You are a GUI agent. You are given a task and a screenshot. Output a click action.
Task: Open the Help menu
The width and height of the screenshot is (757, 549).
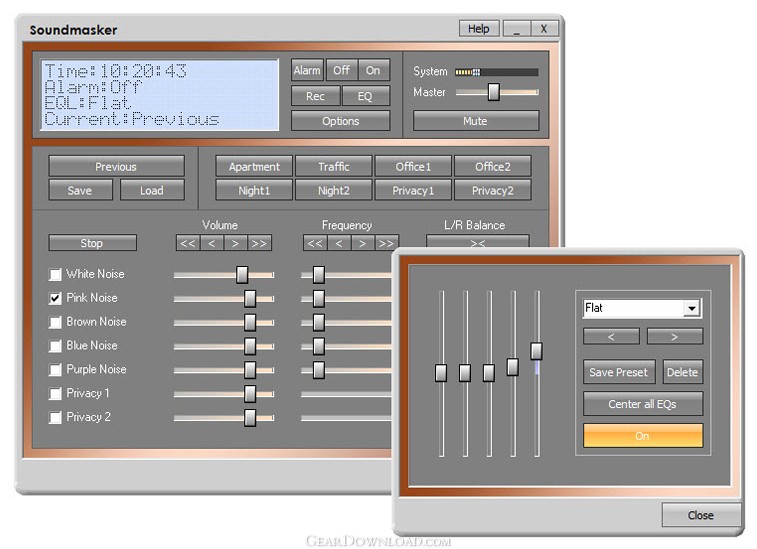(x=478, y=28)
